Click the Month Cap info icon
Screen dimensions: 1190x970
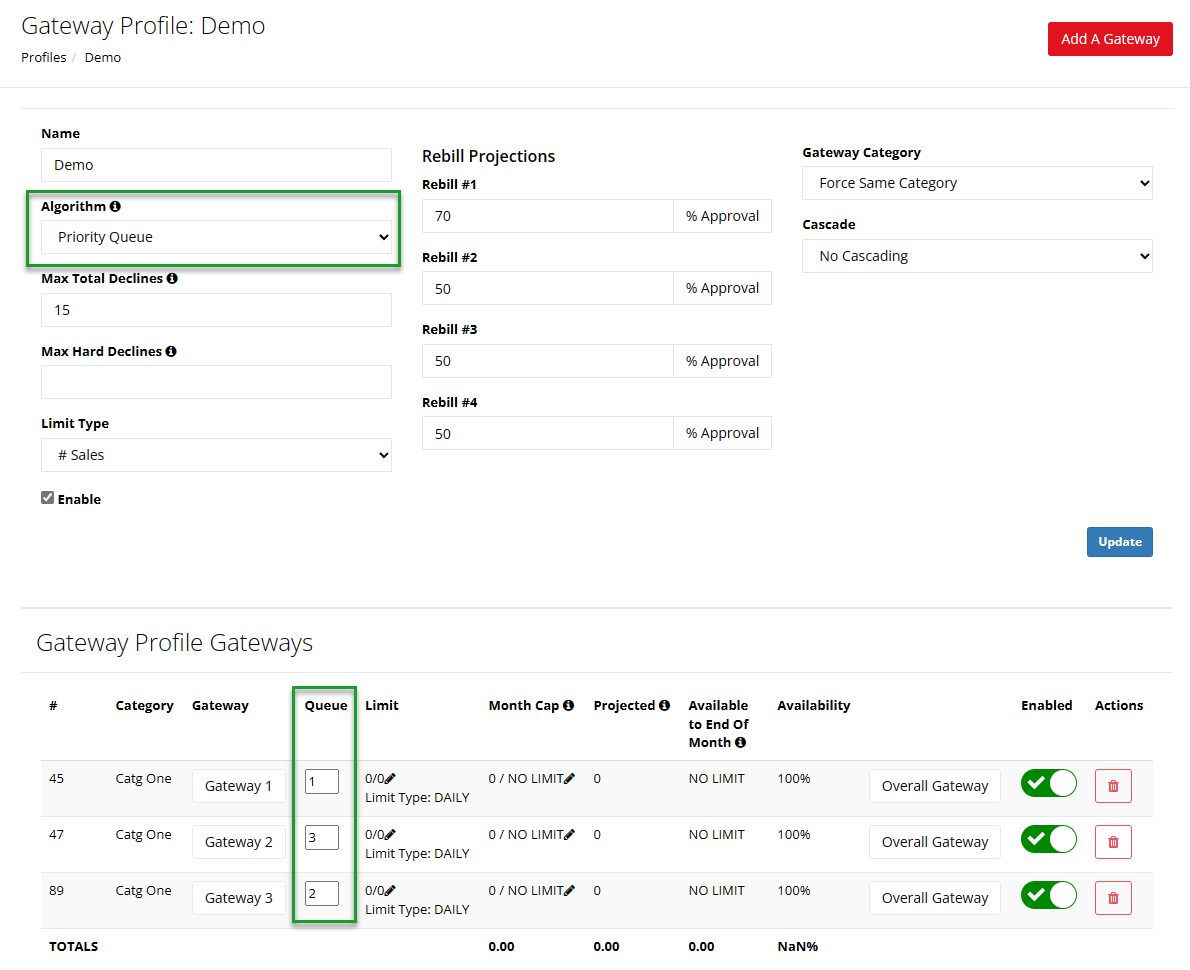[x=568, y=705]
